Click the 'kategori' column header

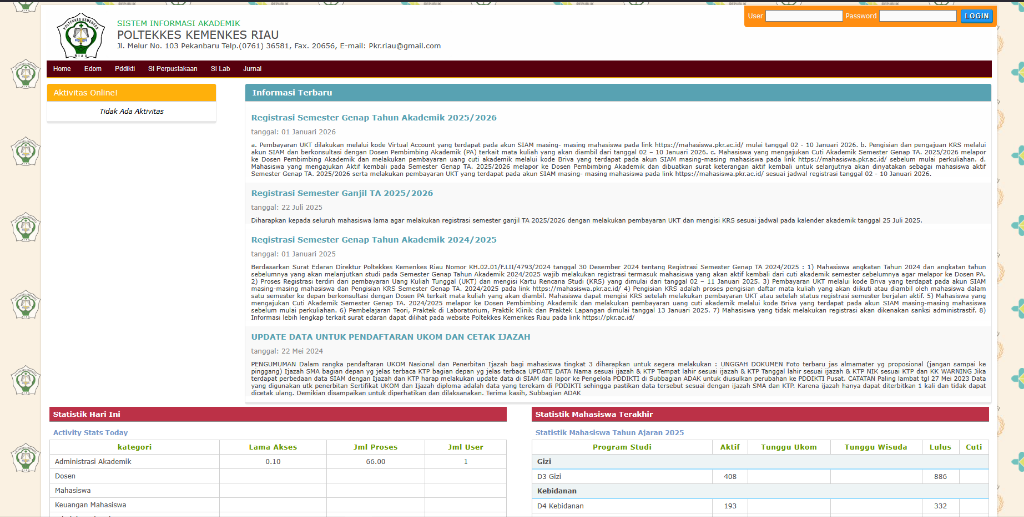[x=135, y=447]
